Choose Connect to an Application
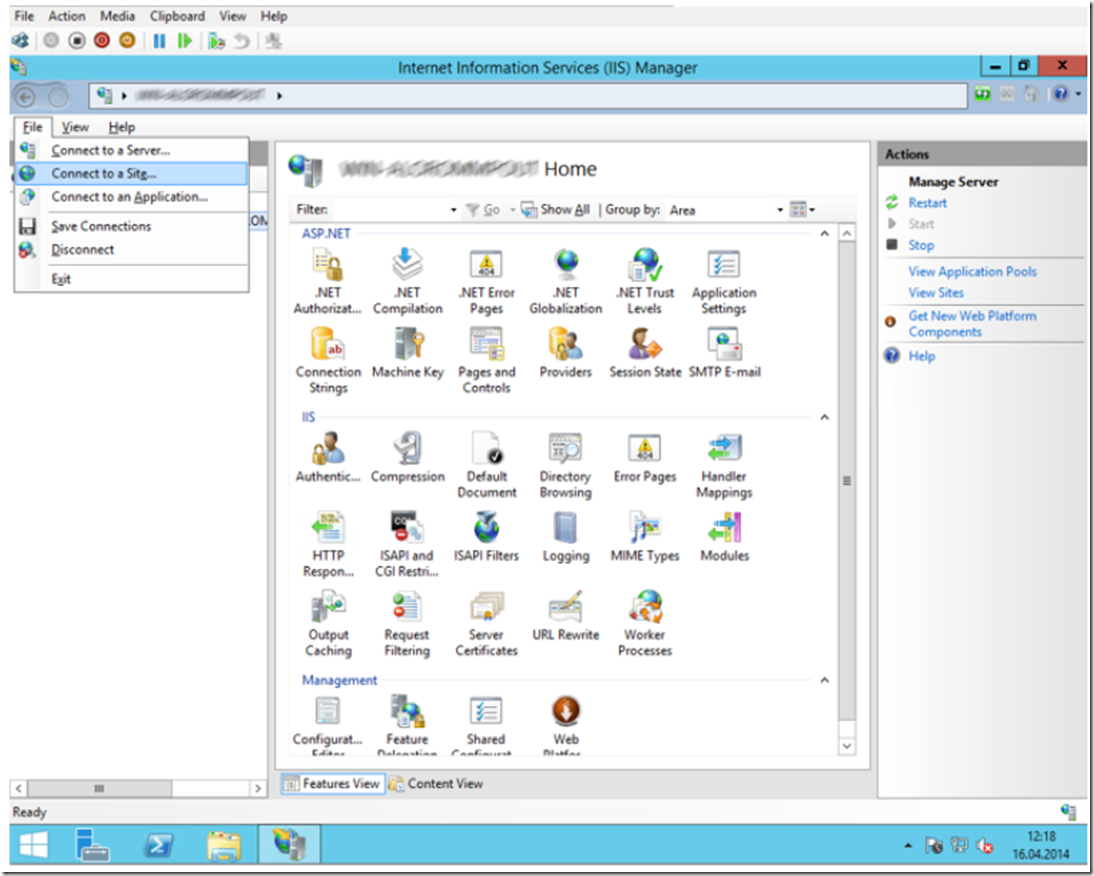The height and width of the screenshot is (876, 1094). [131, 197]
